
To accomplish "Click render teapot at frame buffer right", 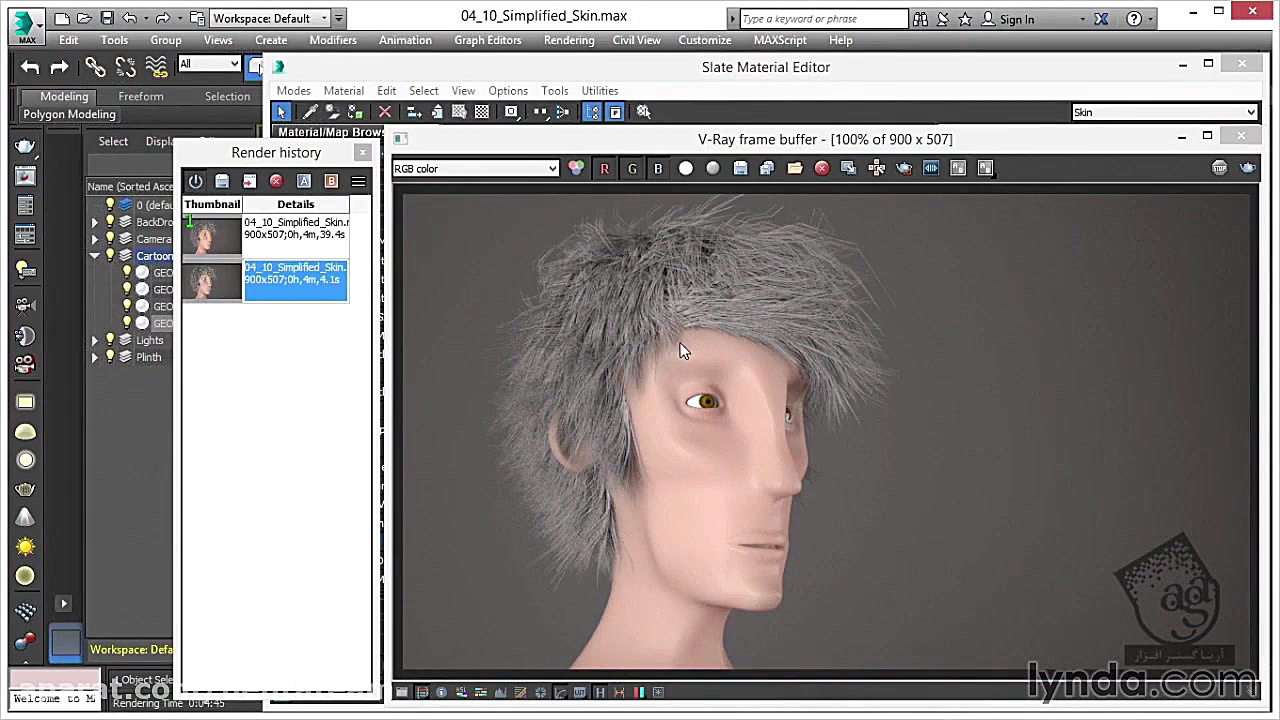I will coord(1247,168).
